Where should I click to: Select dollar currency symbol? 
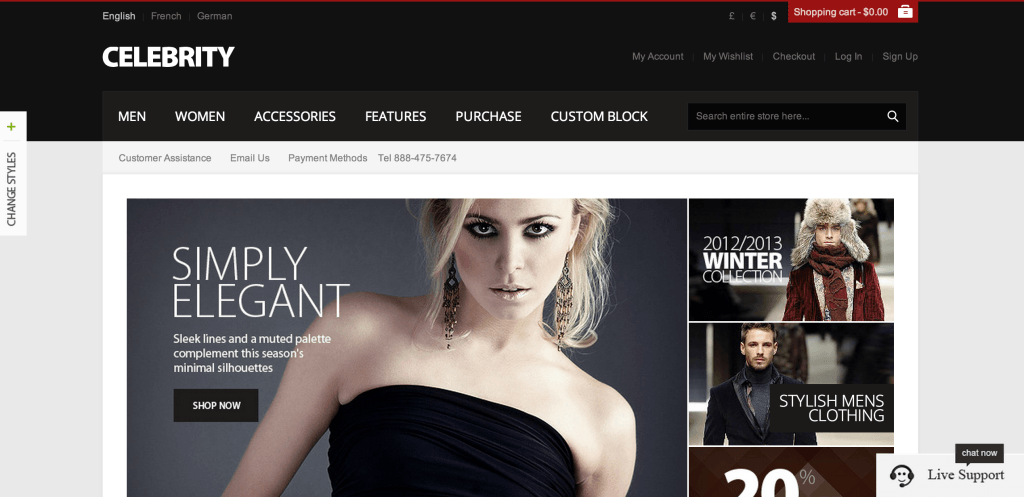pos(774,16)
